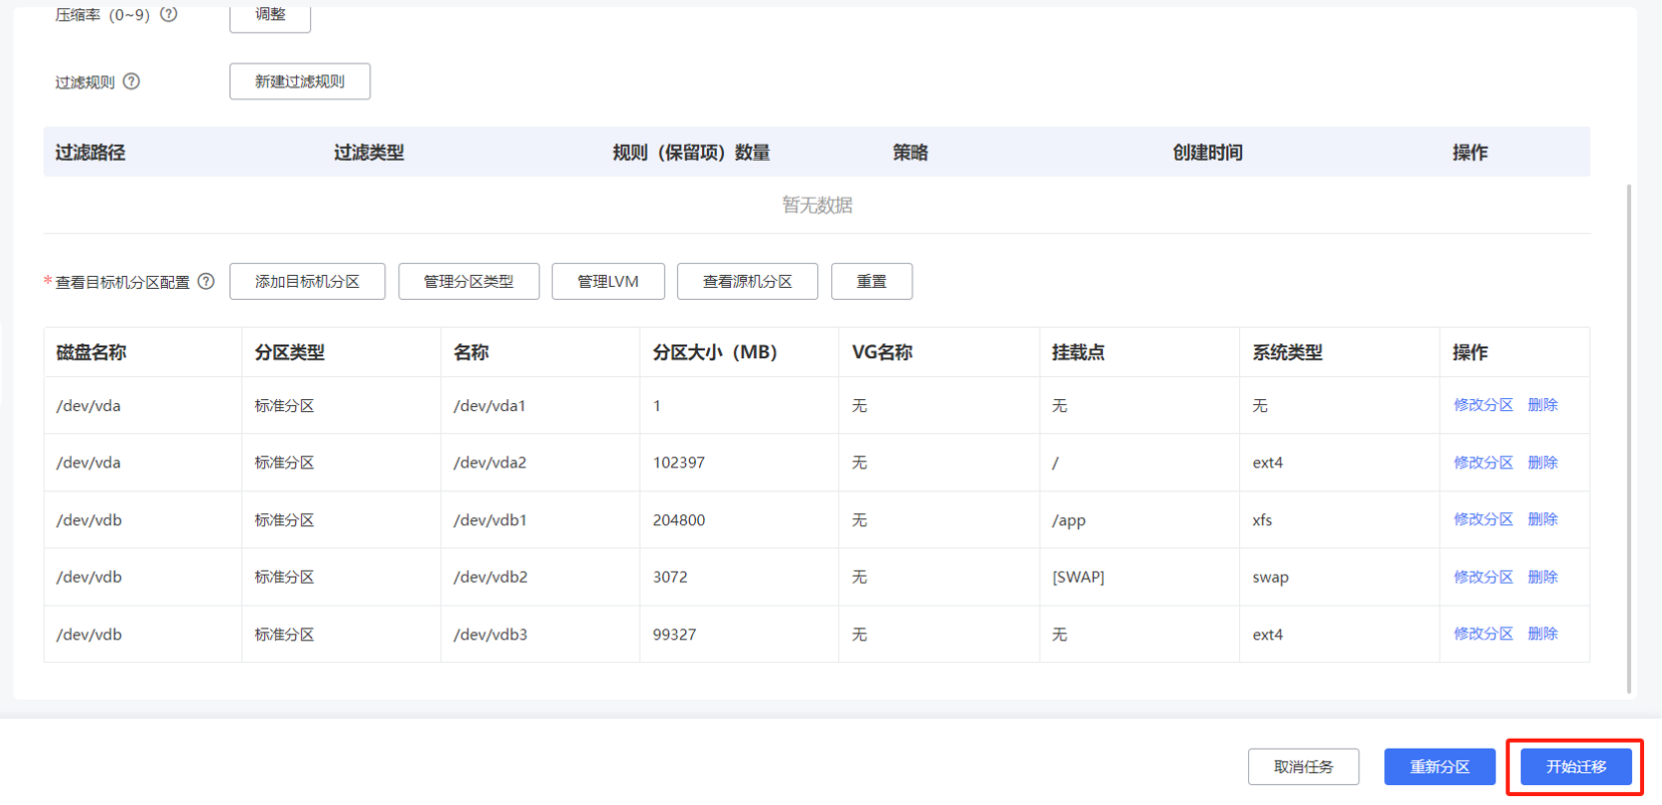
Task: Open the 过滤规则 help icon
Action: [131, 82]
